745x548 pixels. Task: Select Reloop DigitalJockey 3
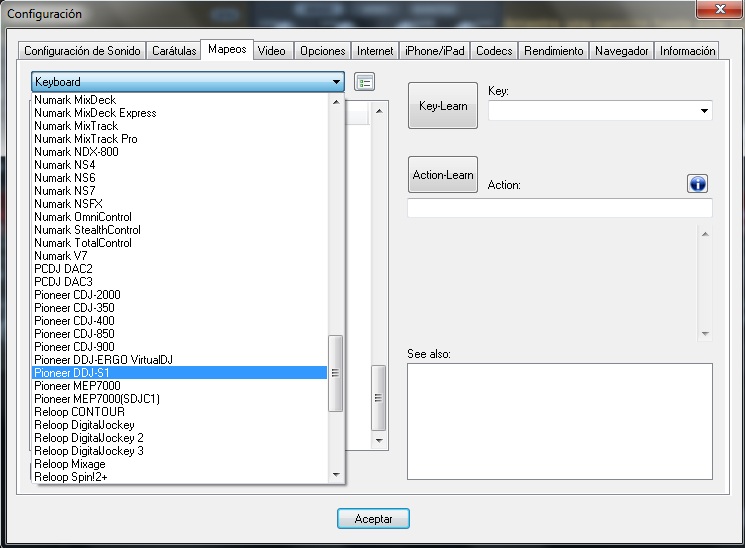pos(180,451)
